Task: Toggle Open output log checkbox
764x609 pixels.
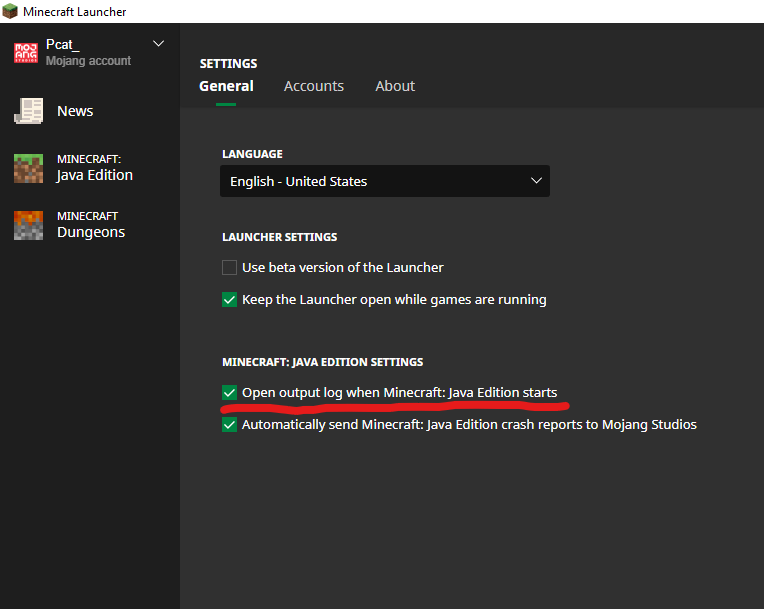Action: (x=229, y=393)
